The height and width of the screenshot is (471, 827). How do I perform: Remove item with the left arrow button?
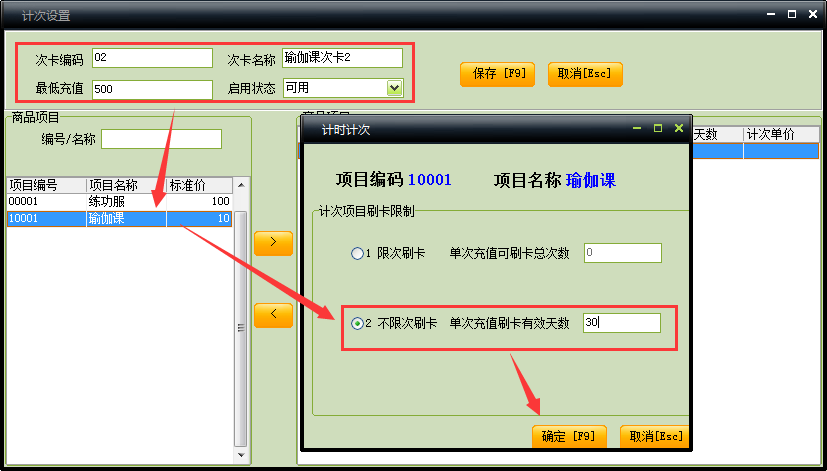coord(273,315)
